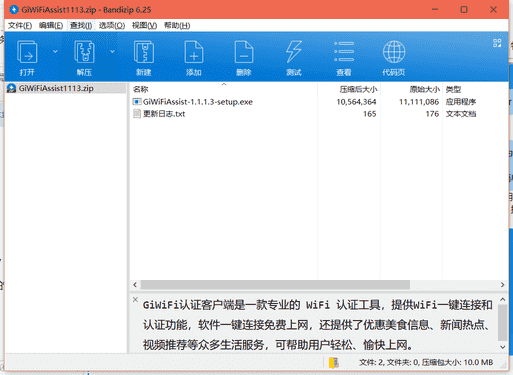Image resolution: width=513 pixels, height=375 pixels.
Task: Select the GiWiFiAssist-1.1.1.3-setup.exe file
Action: (198, 102)
